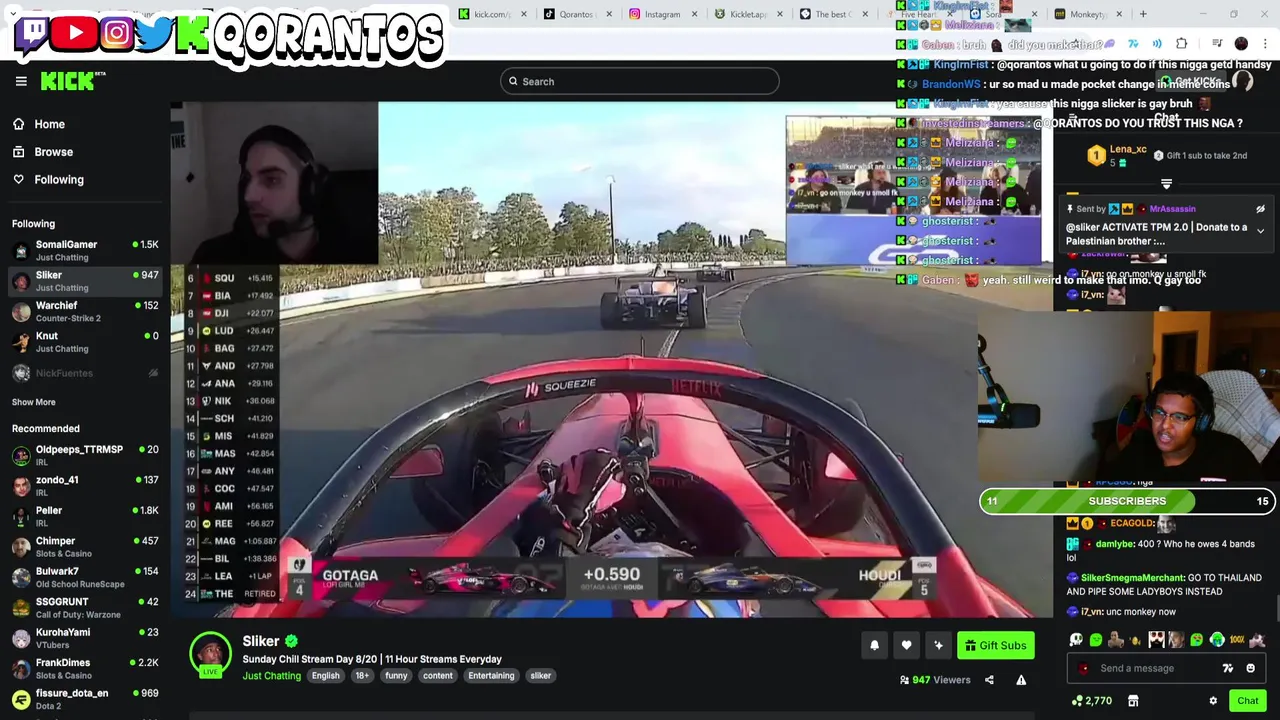This screenshot has width=1280, height=720.
Task: Click the subscribers goal progress bar
Action: point(1127,501)
